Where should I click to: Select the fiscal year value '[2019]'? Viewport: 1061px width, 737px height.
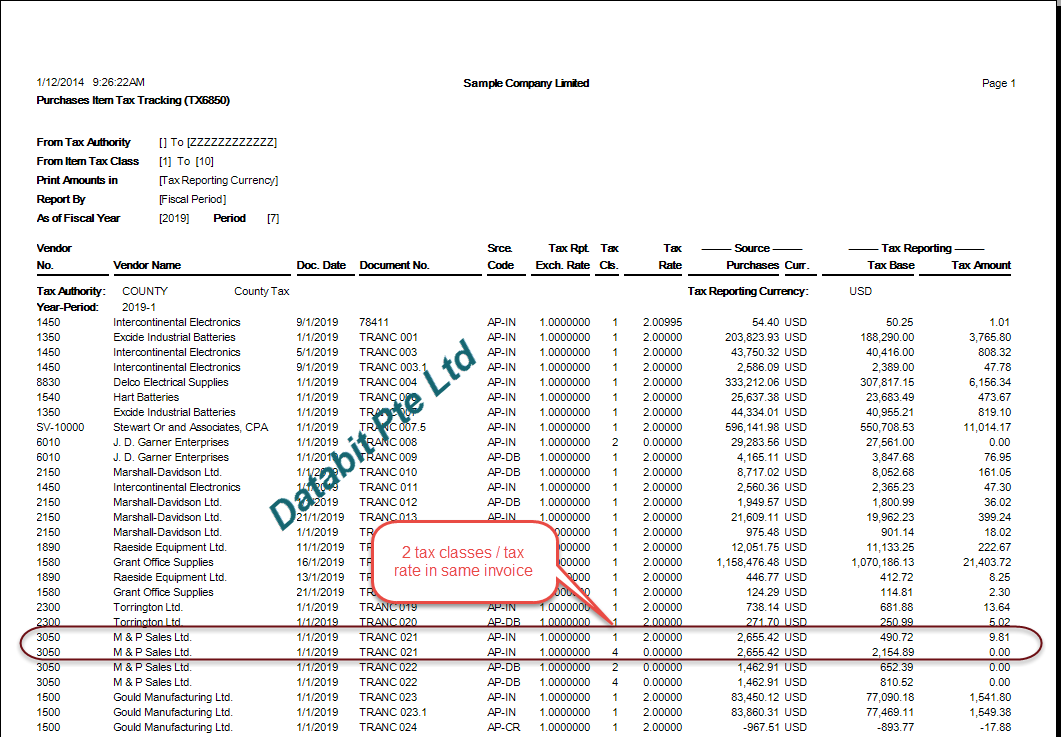pos(174,218)
